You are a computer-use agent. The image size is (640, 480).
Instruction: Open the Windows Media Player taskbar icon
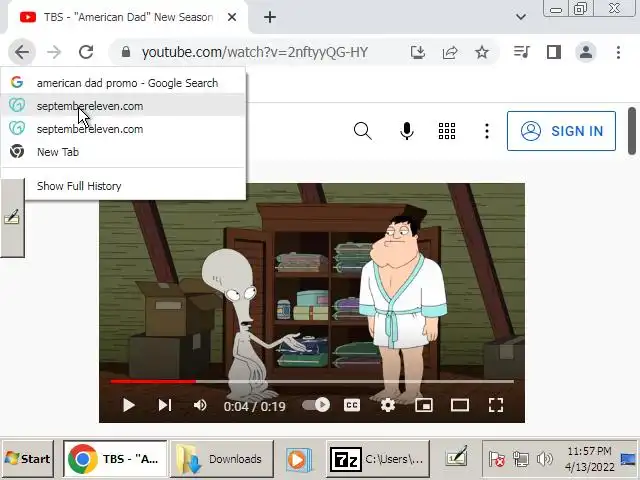[299, 459]
